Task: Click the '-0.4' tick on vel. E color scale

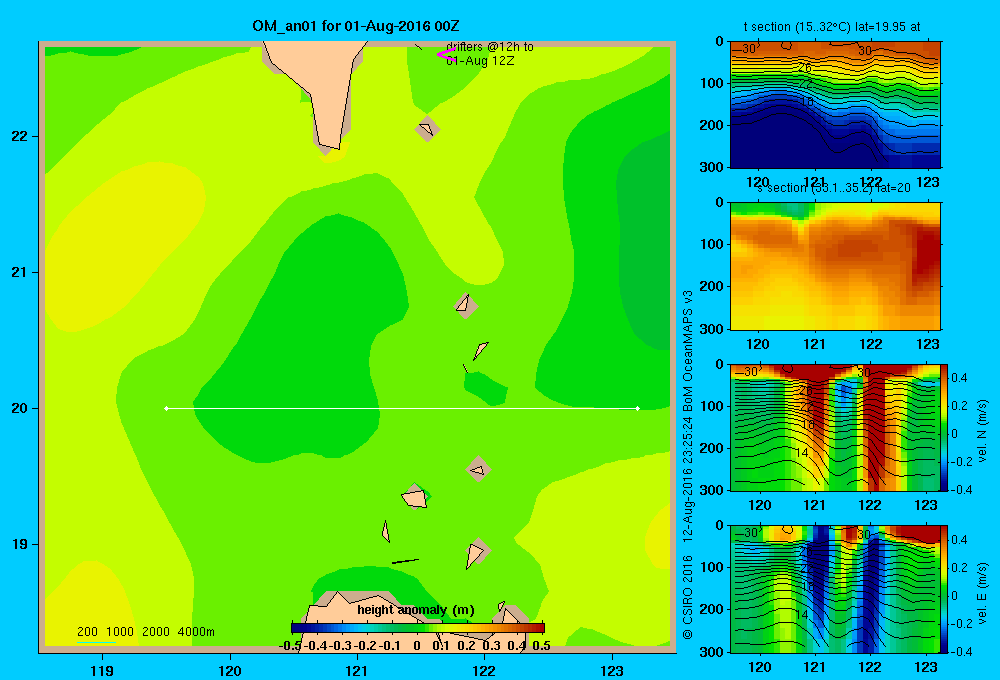Action: [x=961, y=651]
